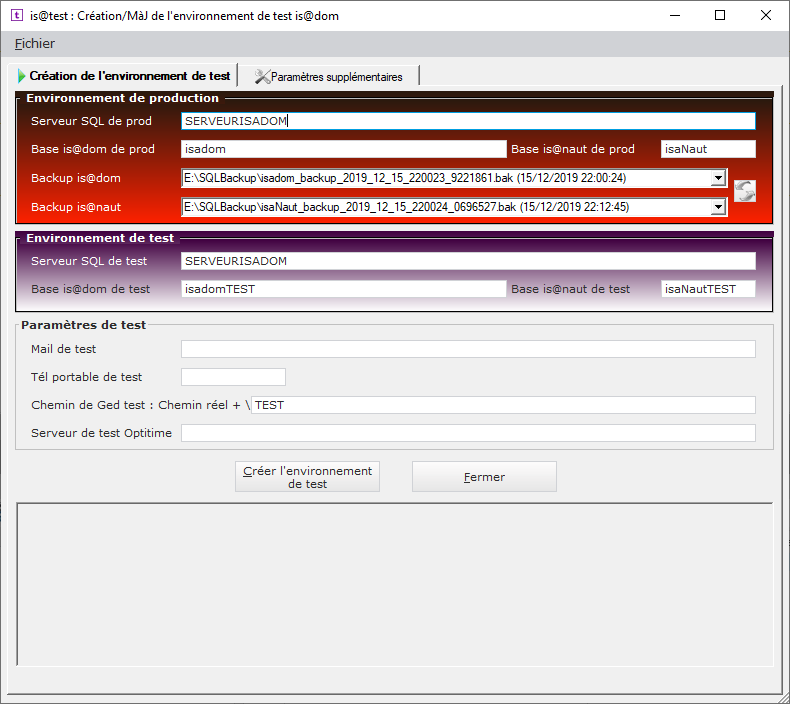Select the Base is@naut de prod field
Viewport: 790px width, 704px height.
tap(708, 149)
